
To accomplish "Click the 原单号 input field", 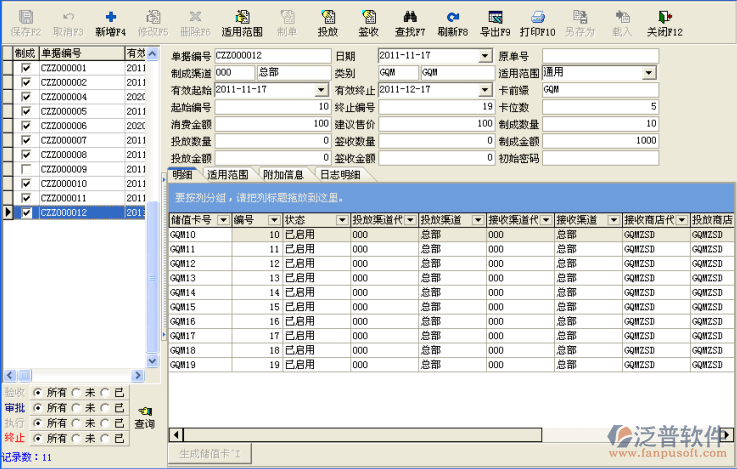I will tap(600, 56).
